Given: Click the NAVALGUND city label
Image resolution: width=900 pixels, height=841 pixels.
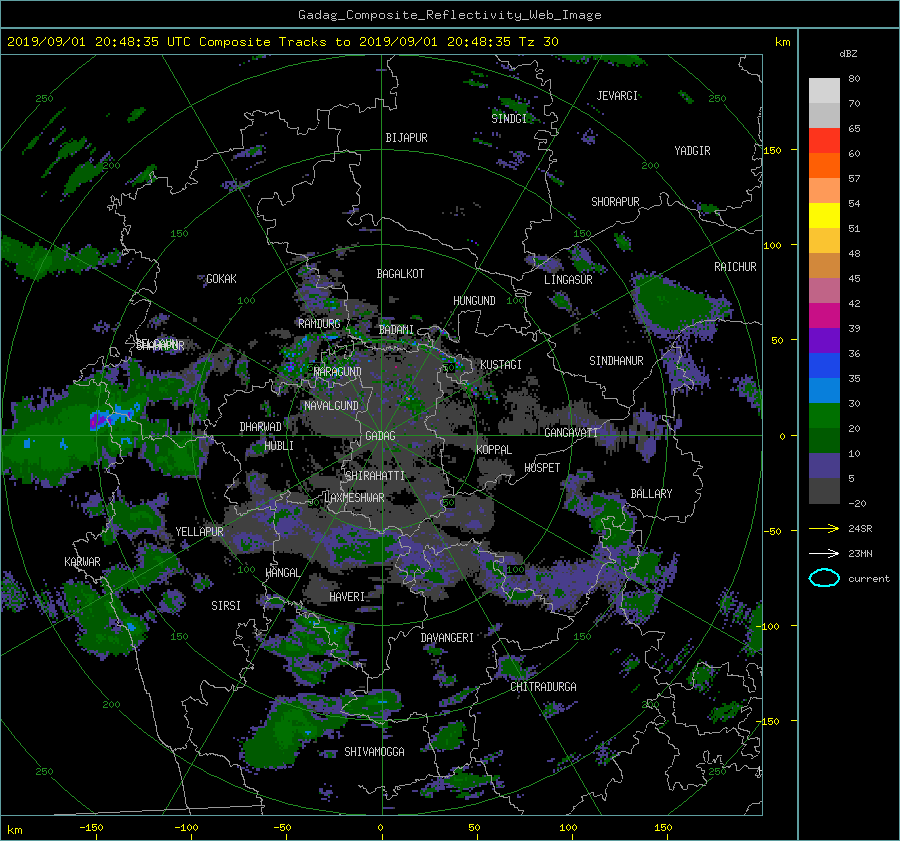Looking at the screenshot, I should [331, 406].
